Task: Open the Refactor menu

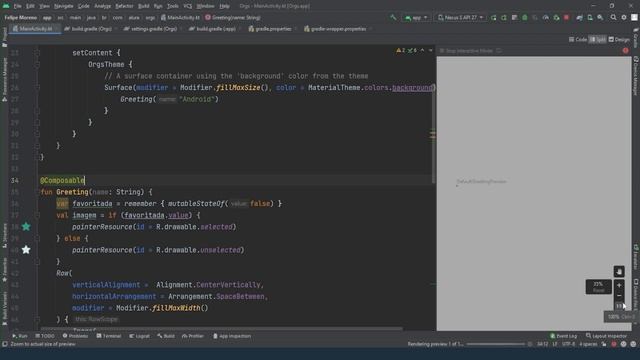Action: [124, 6]
